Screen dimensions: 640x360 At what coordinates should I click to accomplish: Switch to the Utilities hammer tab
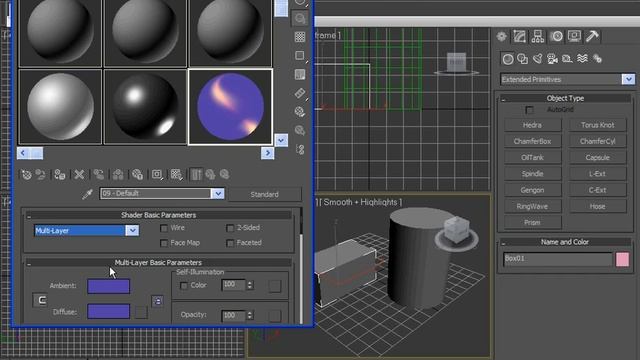tap(592, 37)
